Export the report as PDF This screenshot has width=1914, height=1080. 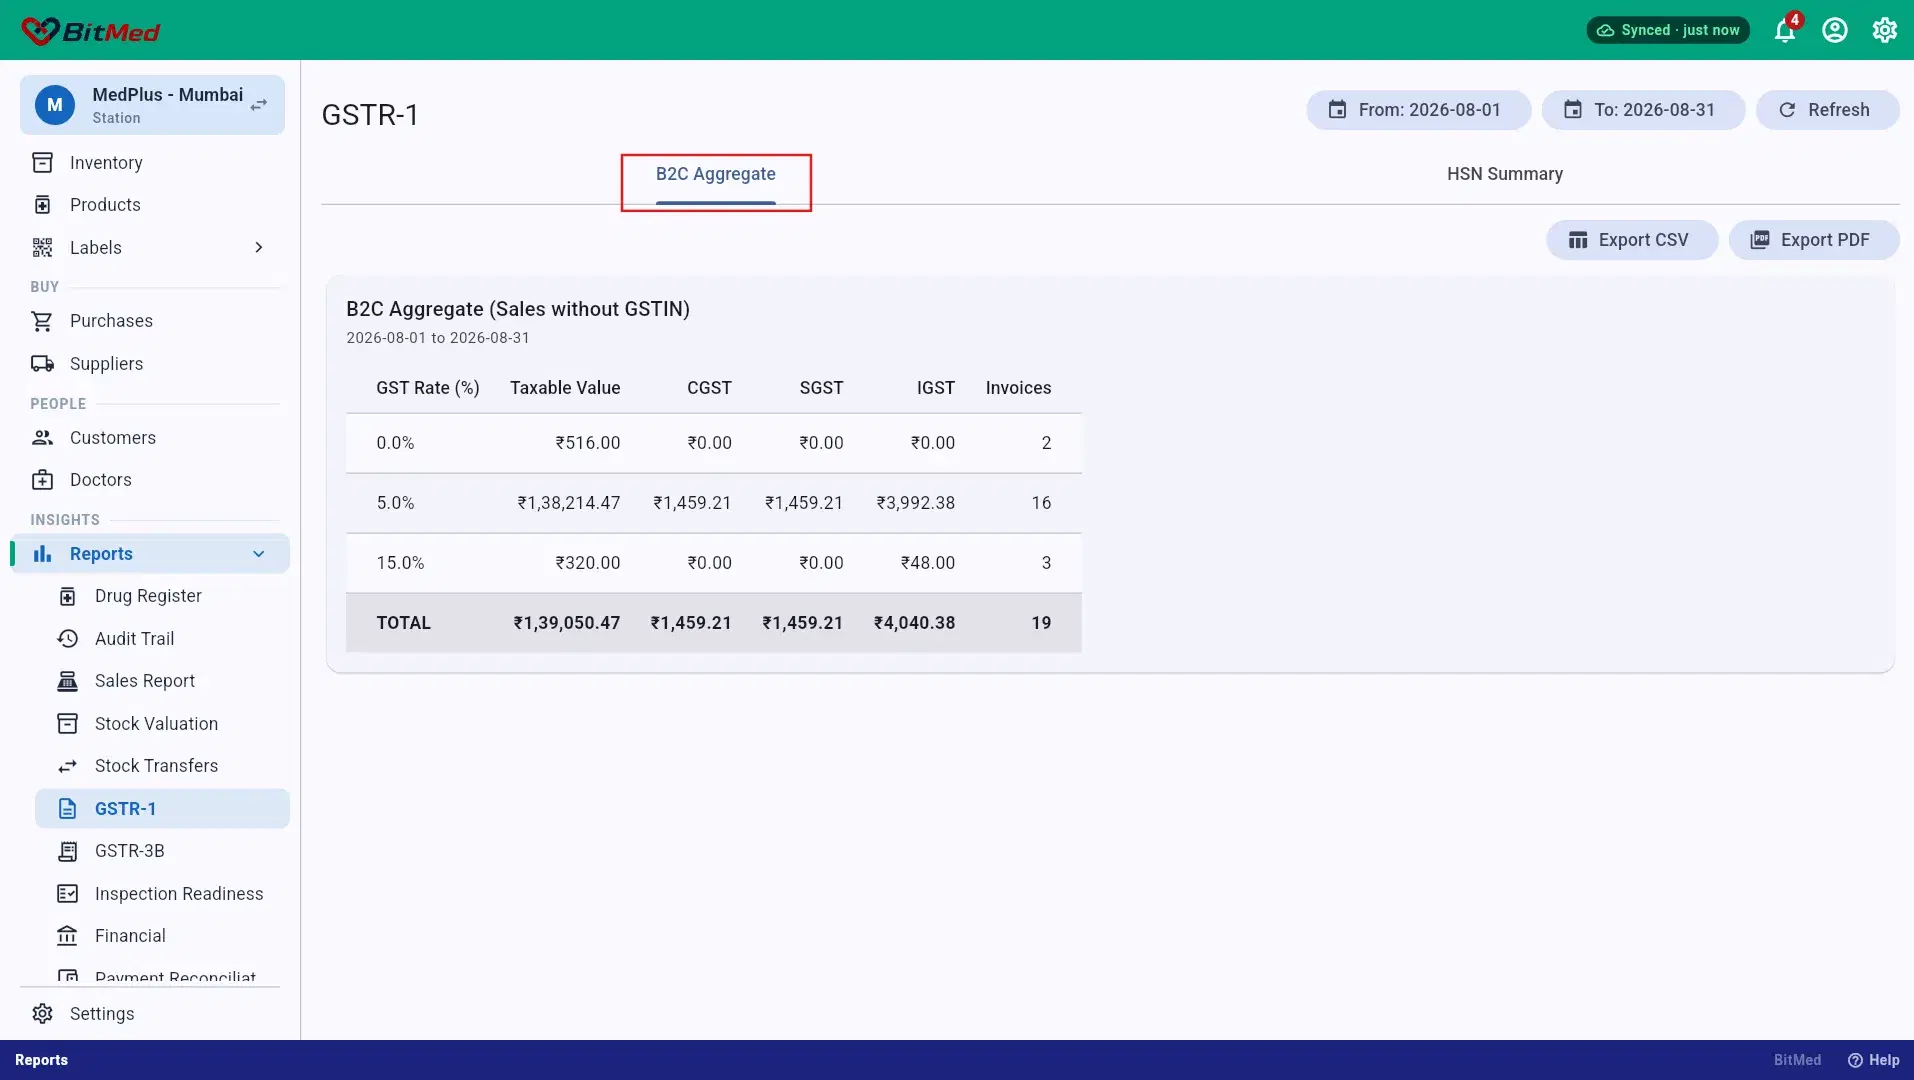1814,240
